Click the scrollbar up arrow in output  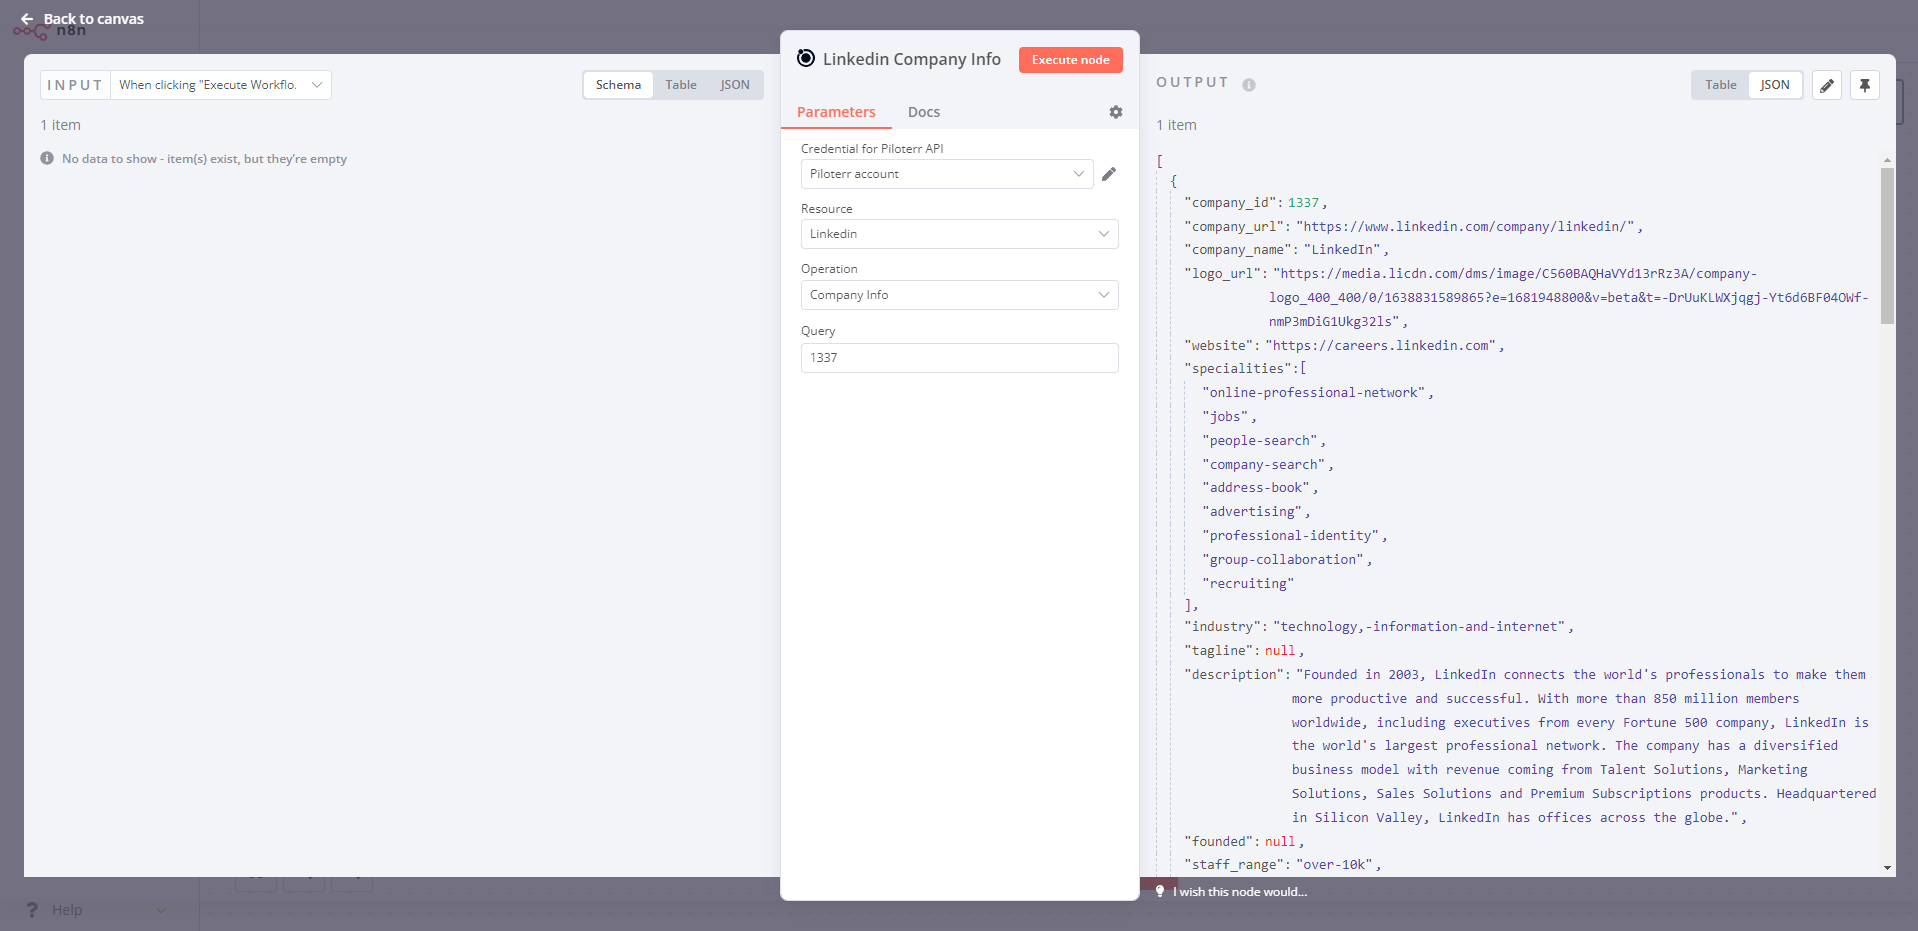pyautogui.click(x=1887, y=160)
